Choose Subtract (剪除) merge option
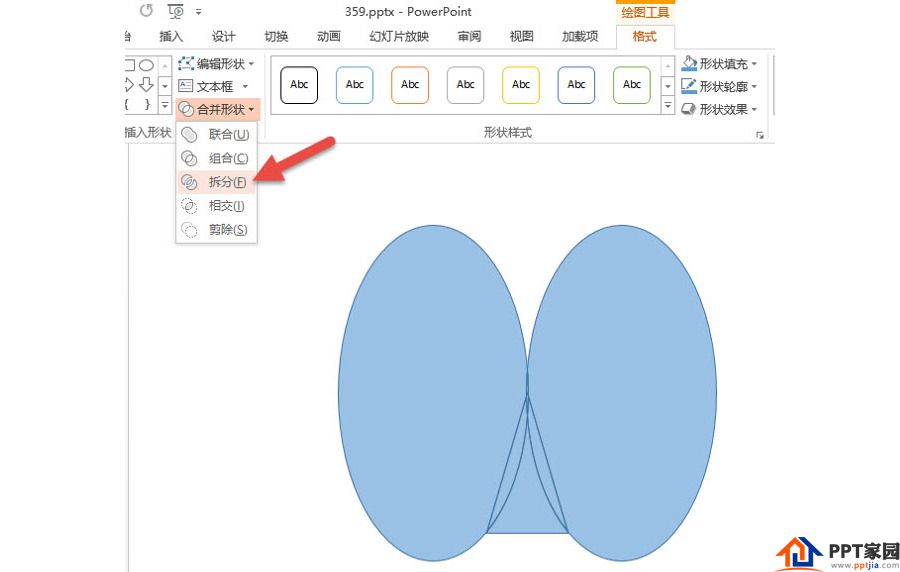900x572 pixels. point(216,229)
